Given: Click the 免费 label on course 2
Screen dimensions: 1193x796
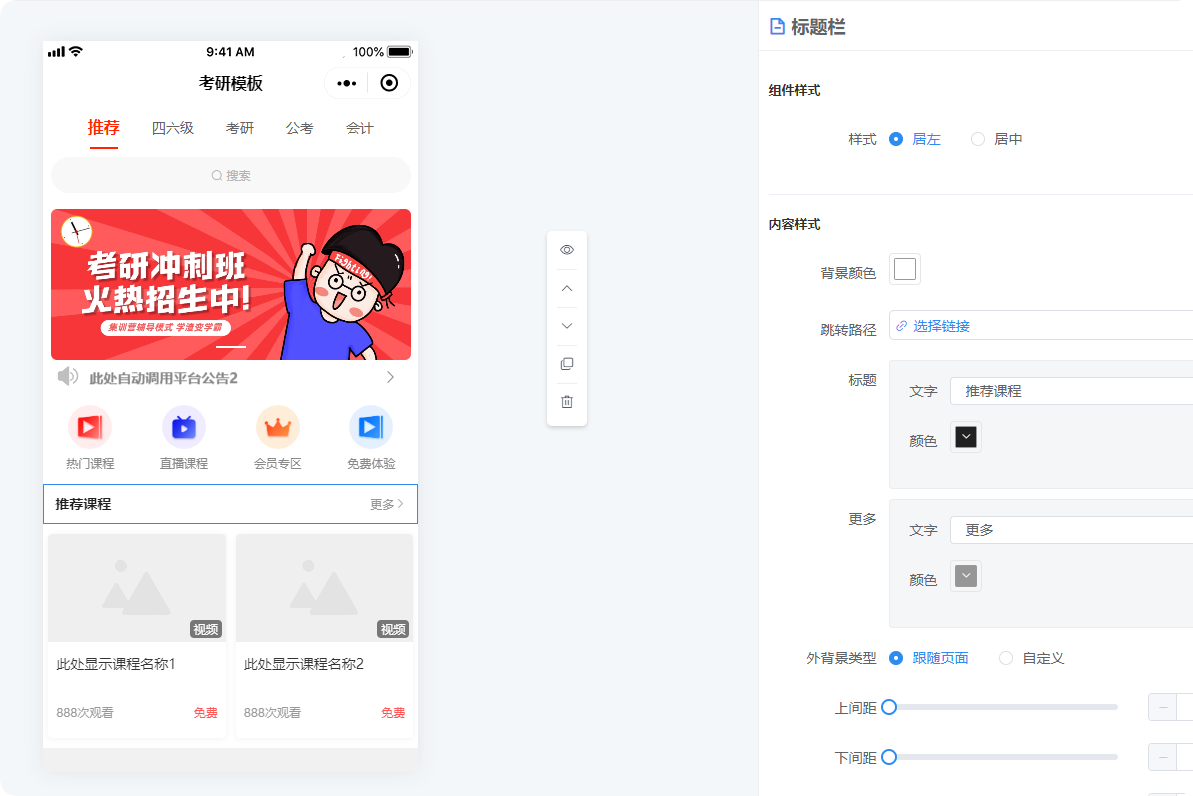Looking at the screenshot, I should [x=393, y=713].
